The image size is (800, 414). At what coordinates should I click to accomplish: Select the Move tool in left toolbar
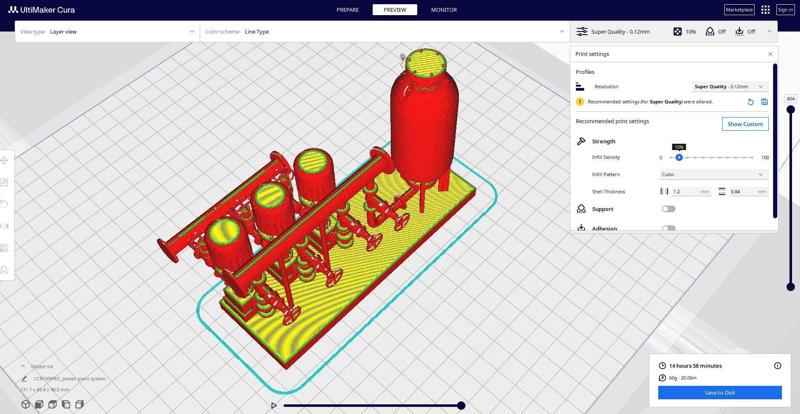click(5, 161)
